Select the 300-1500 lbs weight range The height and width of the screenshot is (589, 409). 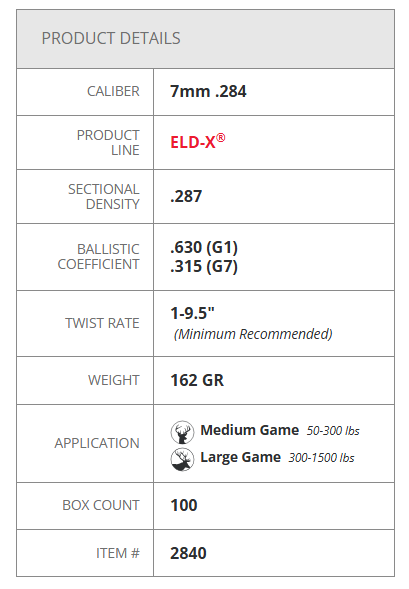(x=321, y=458)
